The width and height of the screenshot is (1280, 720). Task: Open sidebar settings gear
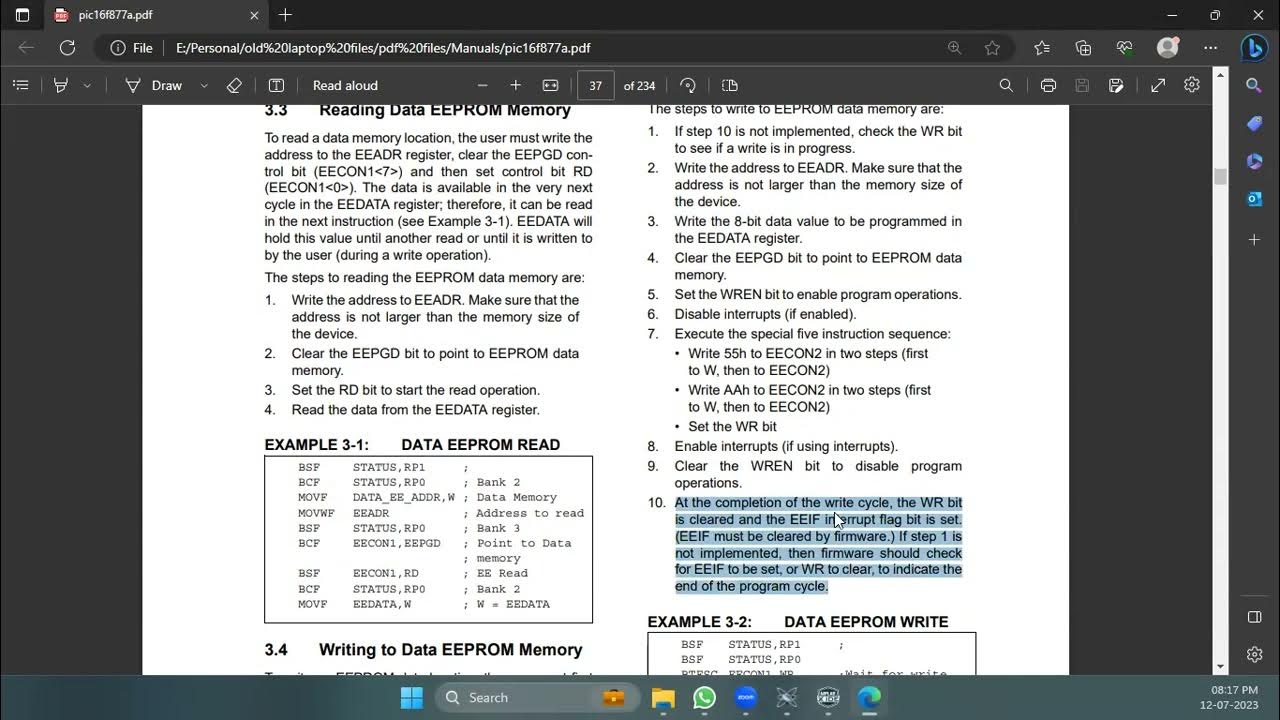coord(1254,654)
